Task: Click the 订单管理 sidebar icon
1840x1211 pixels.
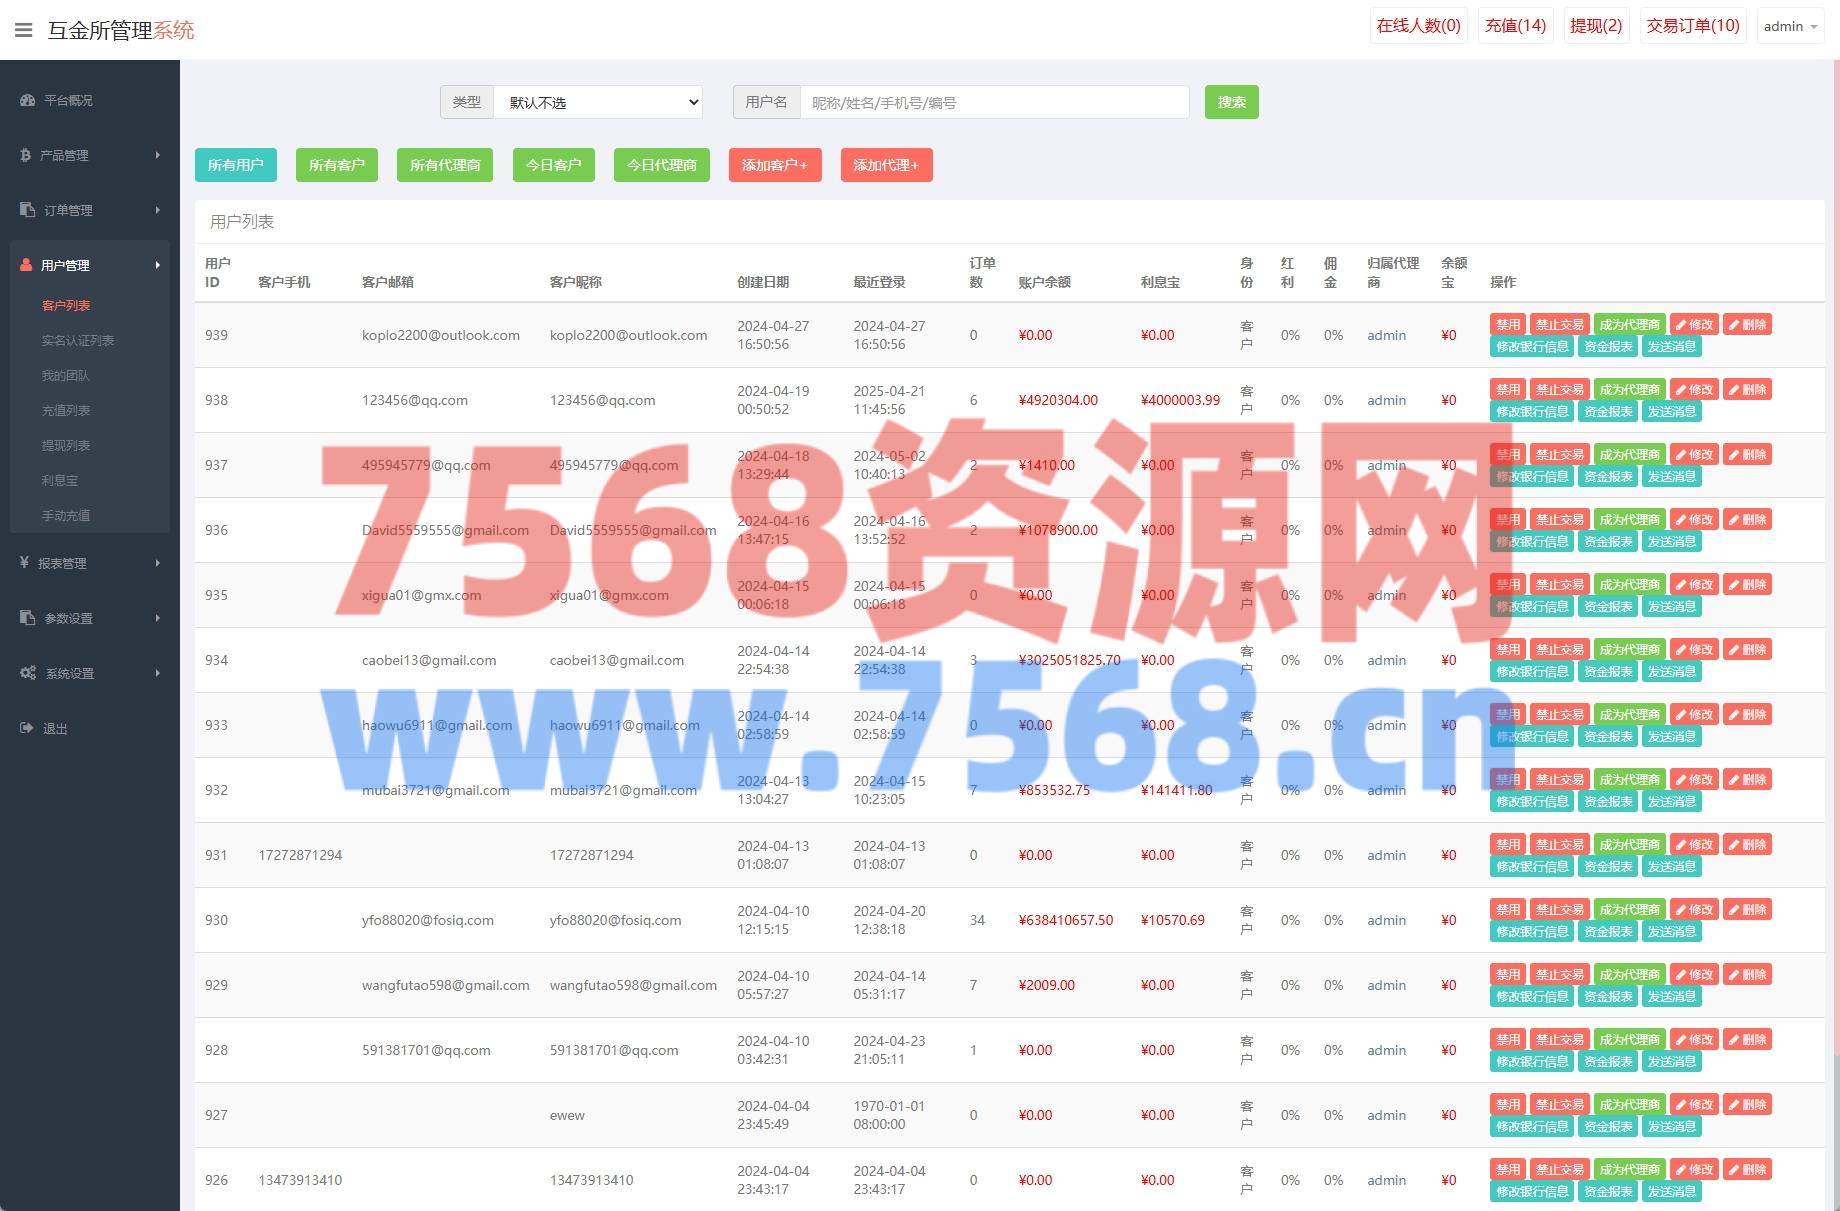Action: [x=27, y=210]
